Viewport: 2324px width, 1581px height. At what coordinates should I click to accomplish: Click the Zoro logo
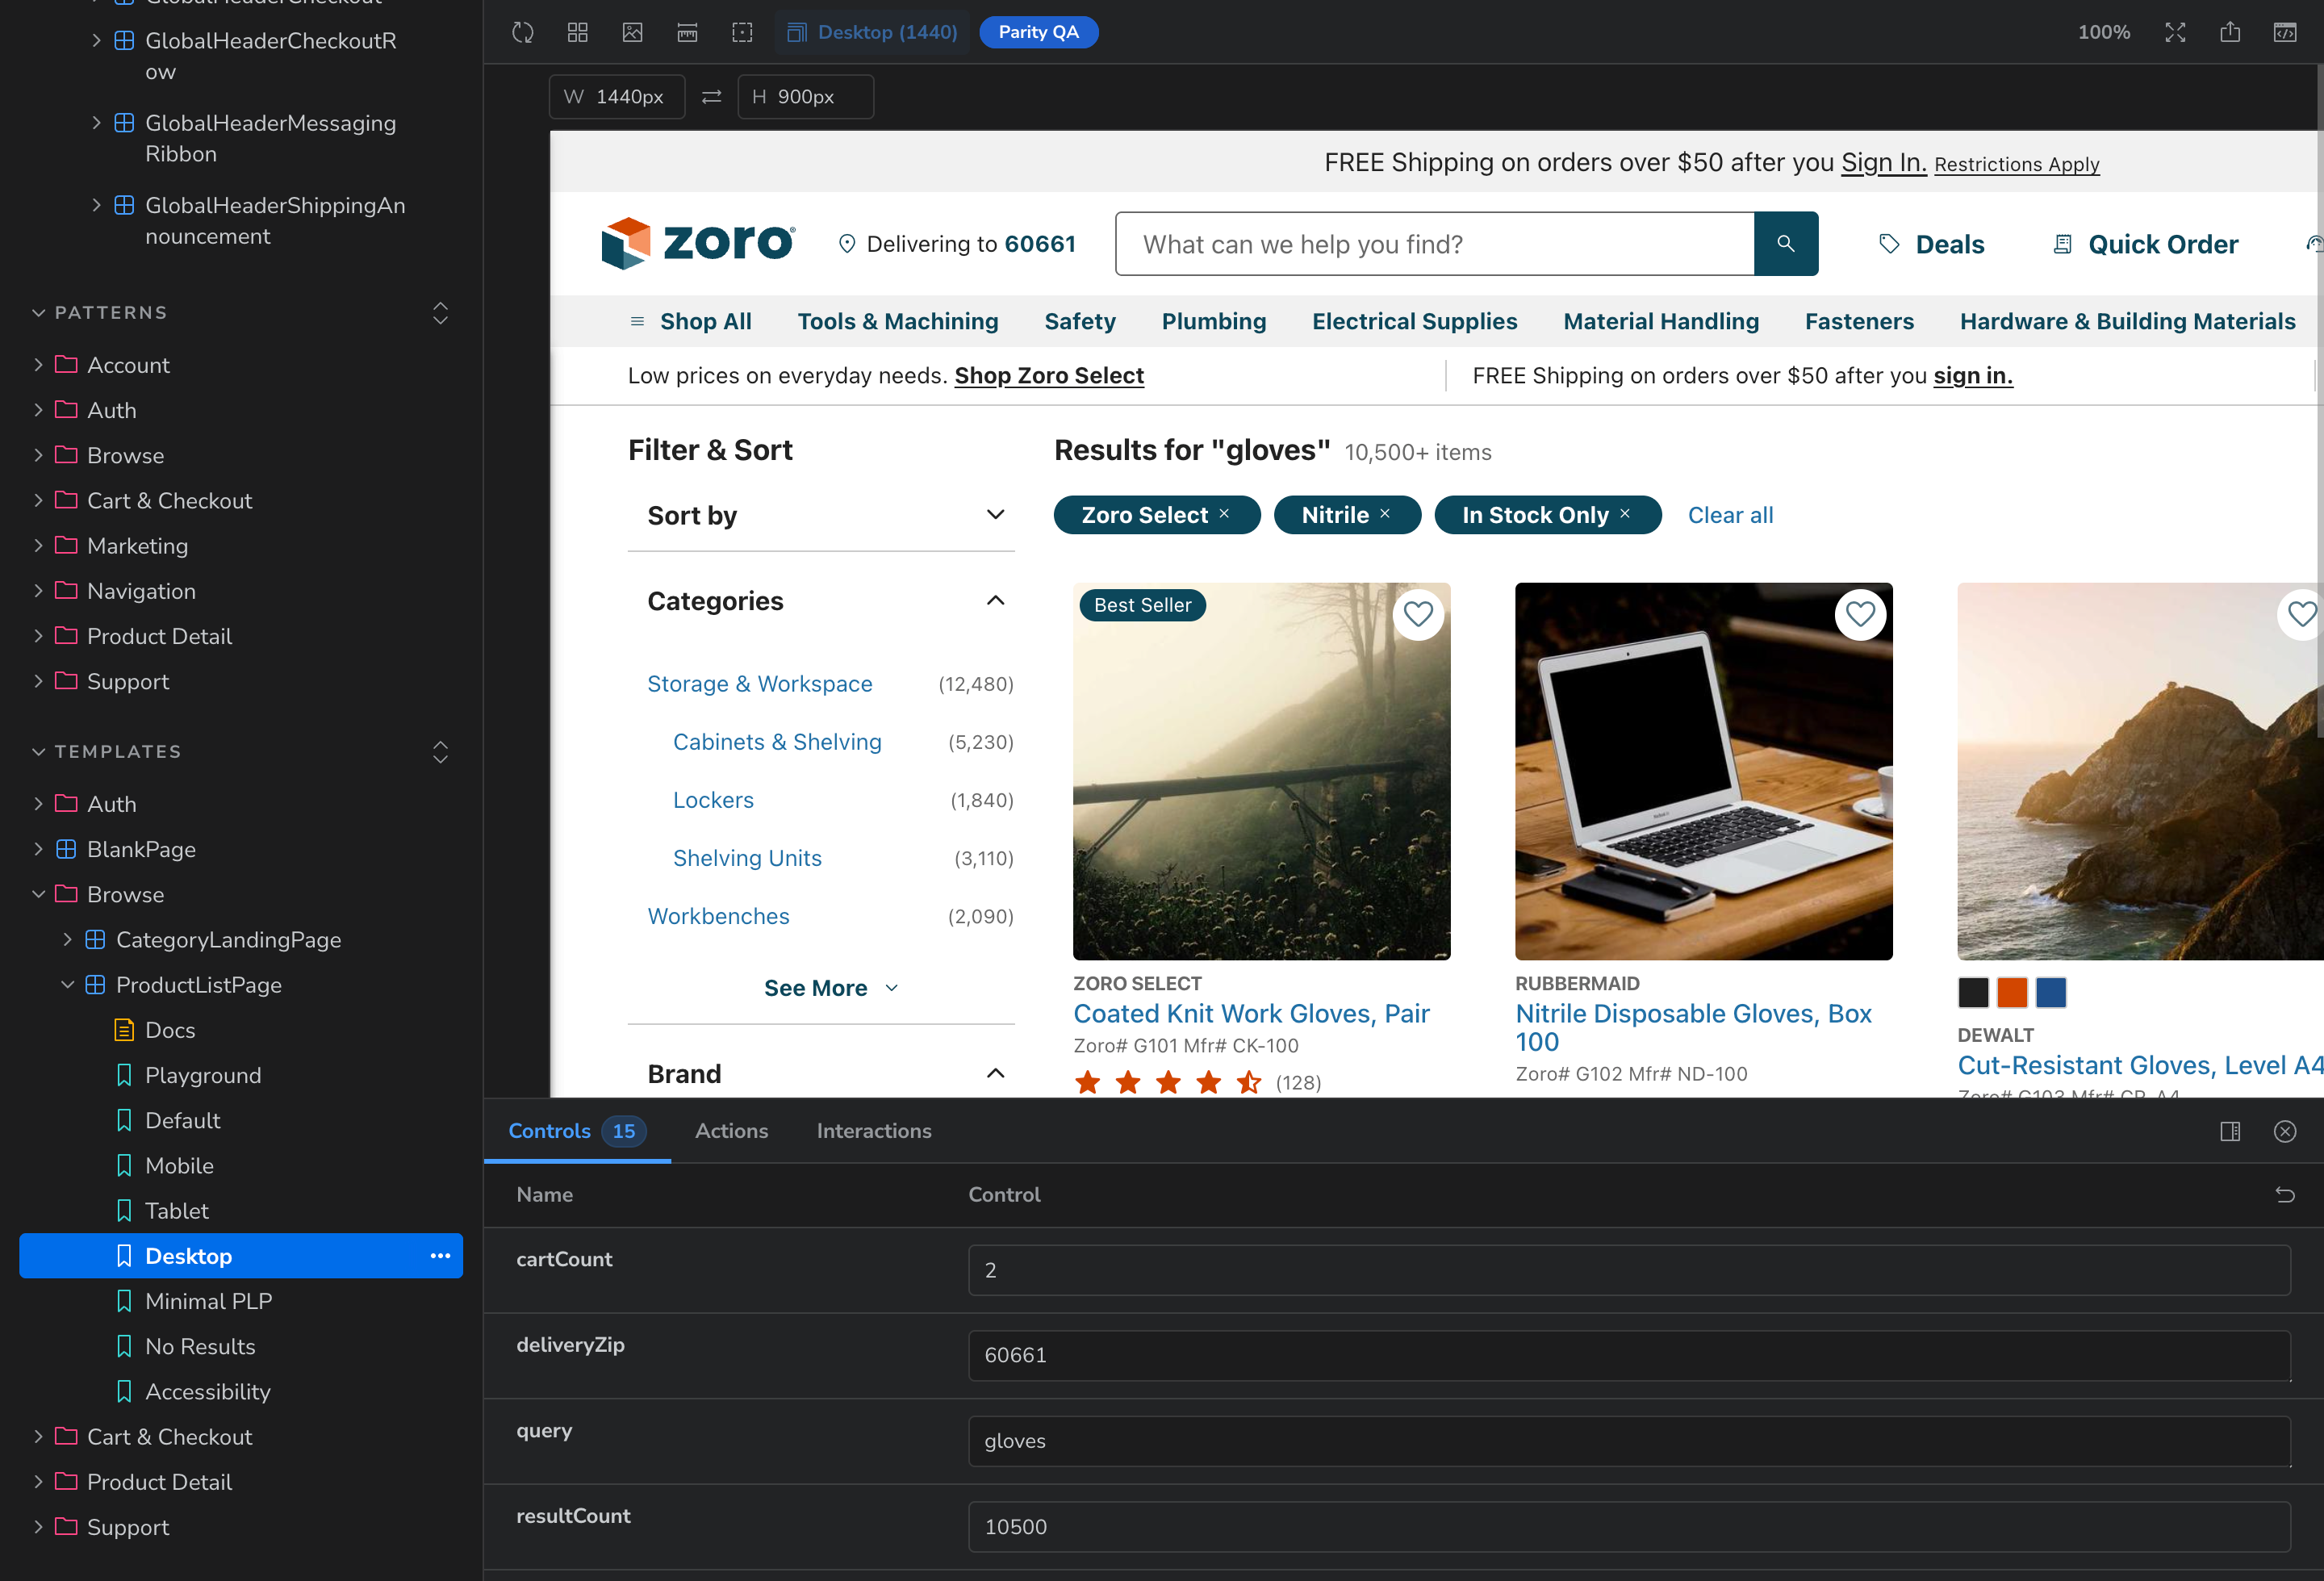(698, 243)
